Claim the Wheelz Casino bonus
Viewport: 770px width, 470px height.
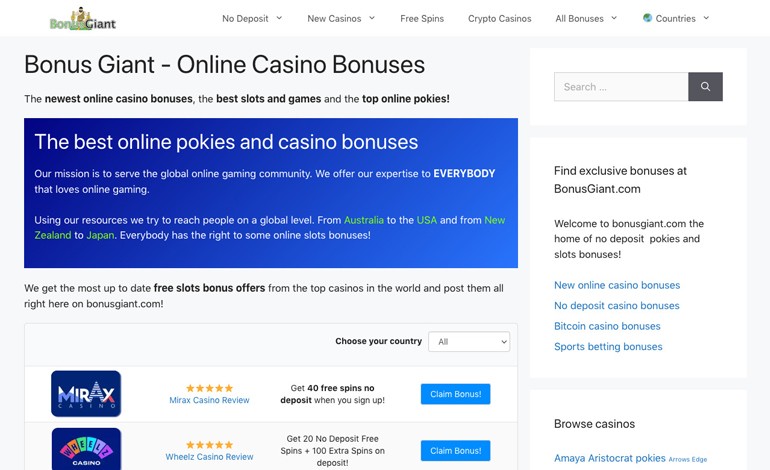pyautogui.click(x=455, y=450)
